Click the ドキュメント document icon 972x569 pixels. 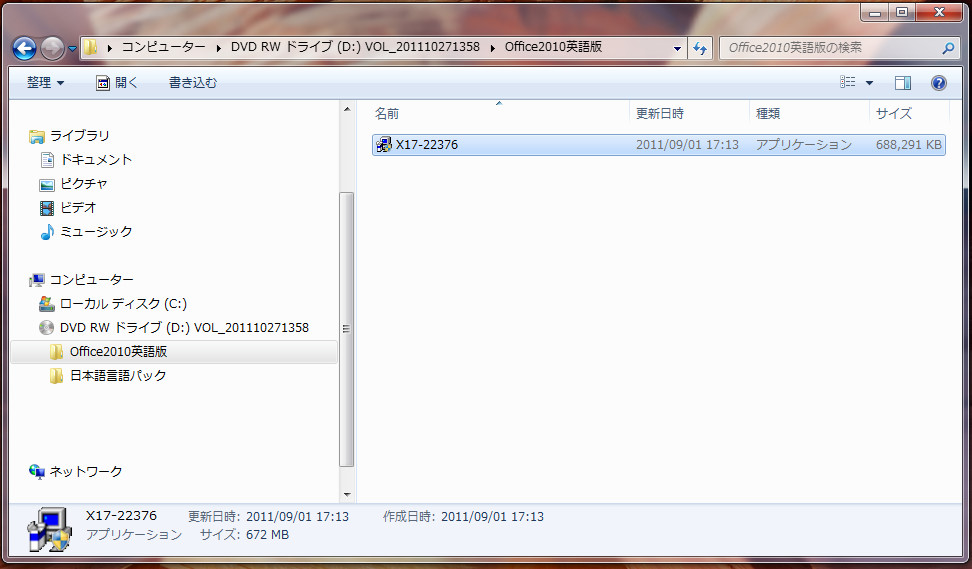coord(47,160)
